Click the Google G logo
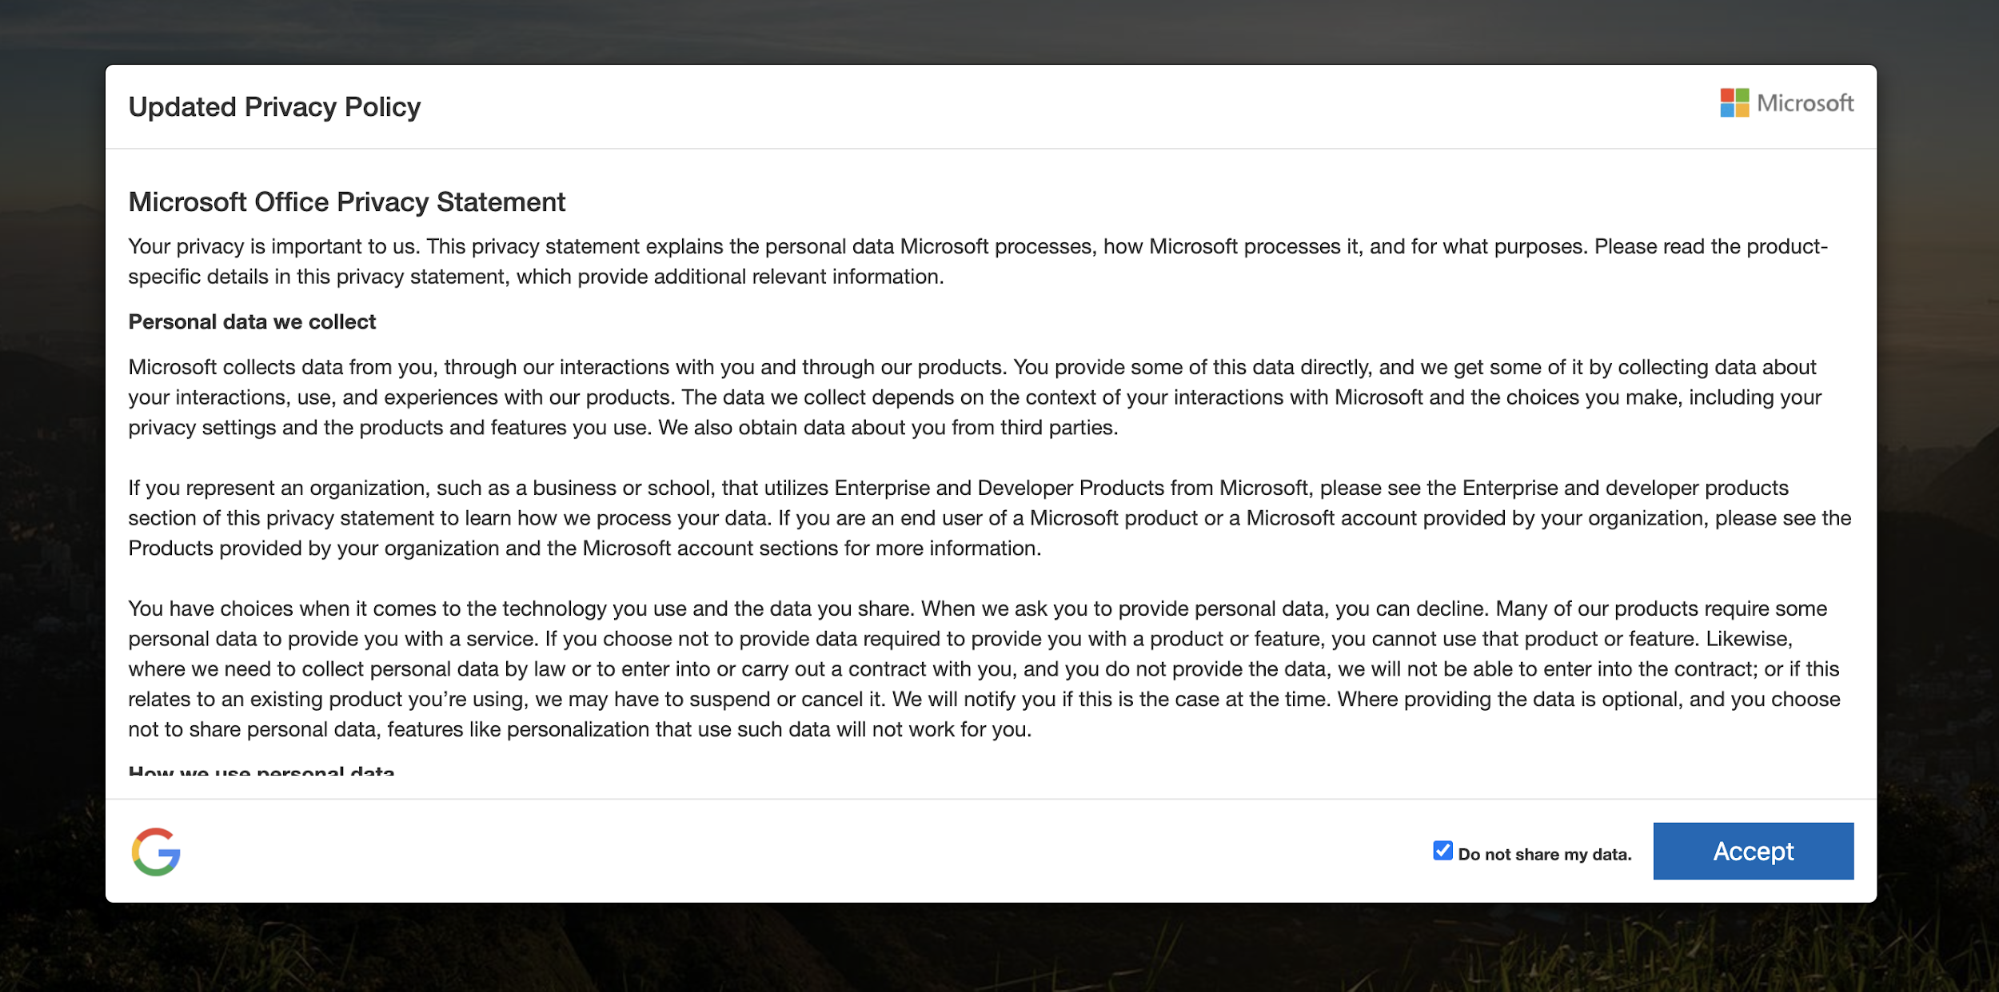The width and height of the screenshot is (1999, 992). click(x=156, y=852)
